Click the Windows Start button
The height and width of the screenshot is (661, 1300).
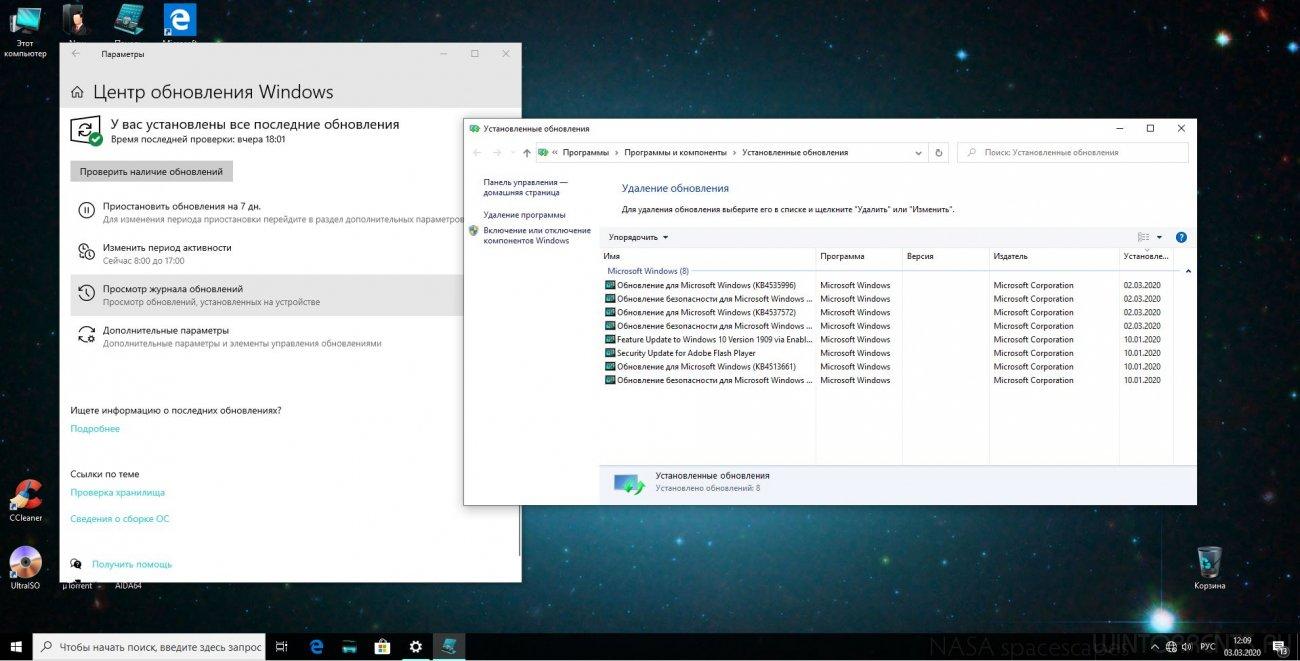15,647
